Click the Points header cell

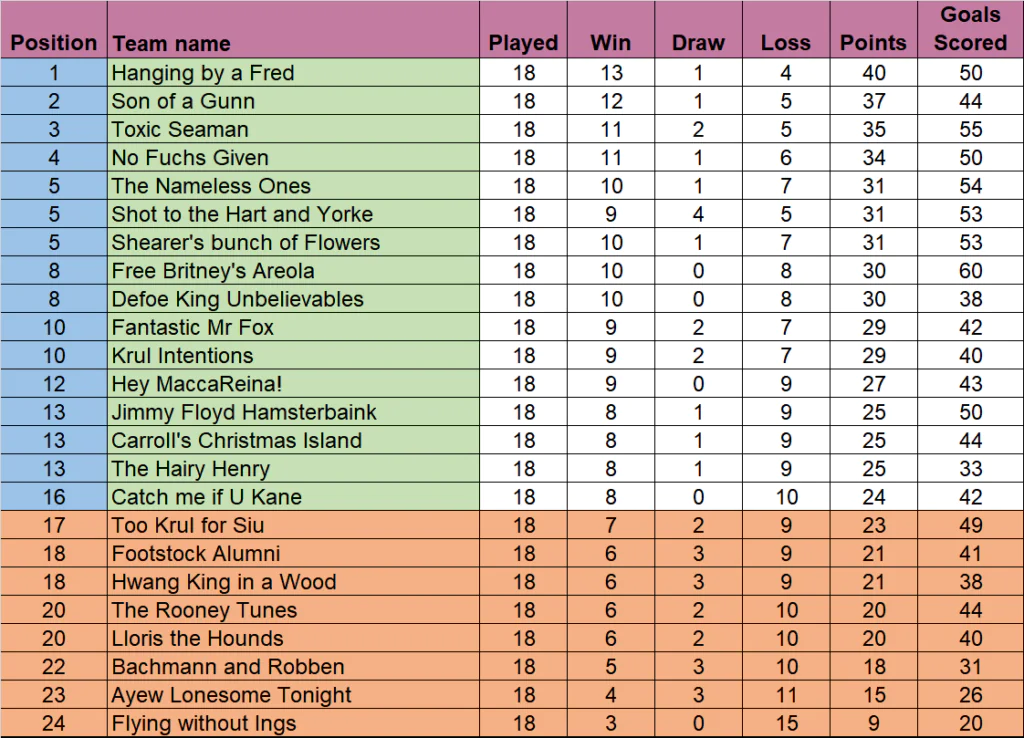pyautogui.click(x=874, y=29)
